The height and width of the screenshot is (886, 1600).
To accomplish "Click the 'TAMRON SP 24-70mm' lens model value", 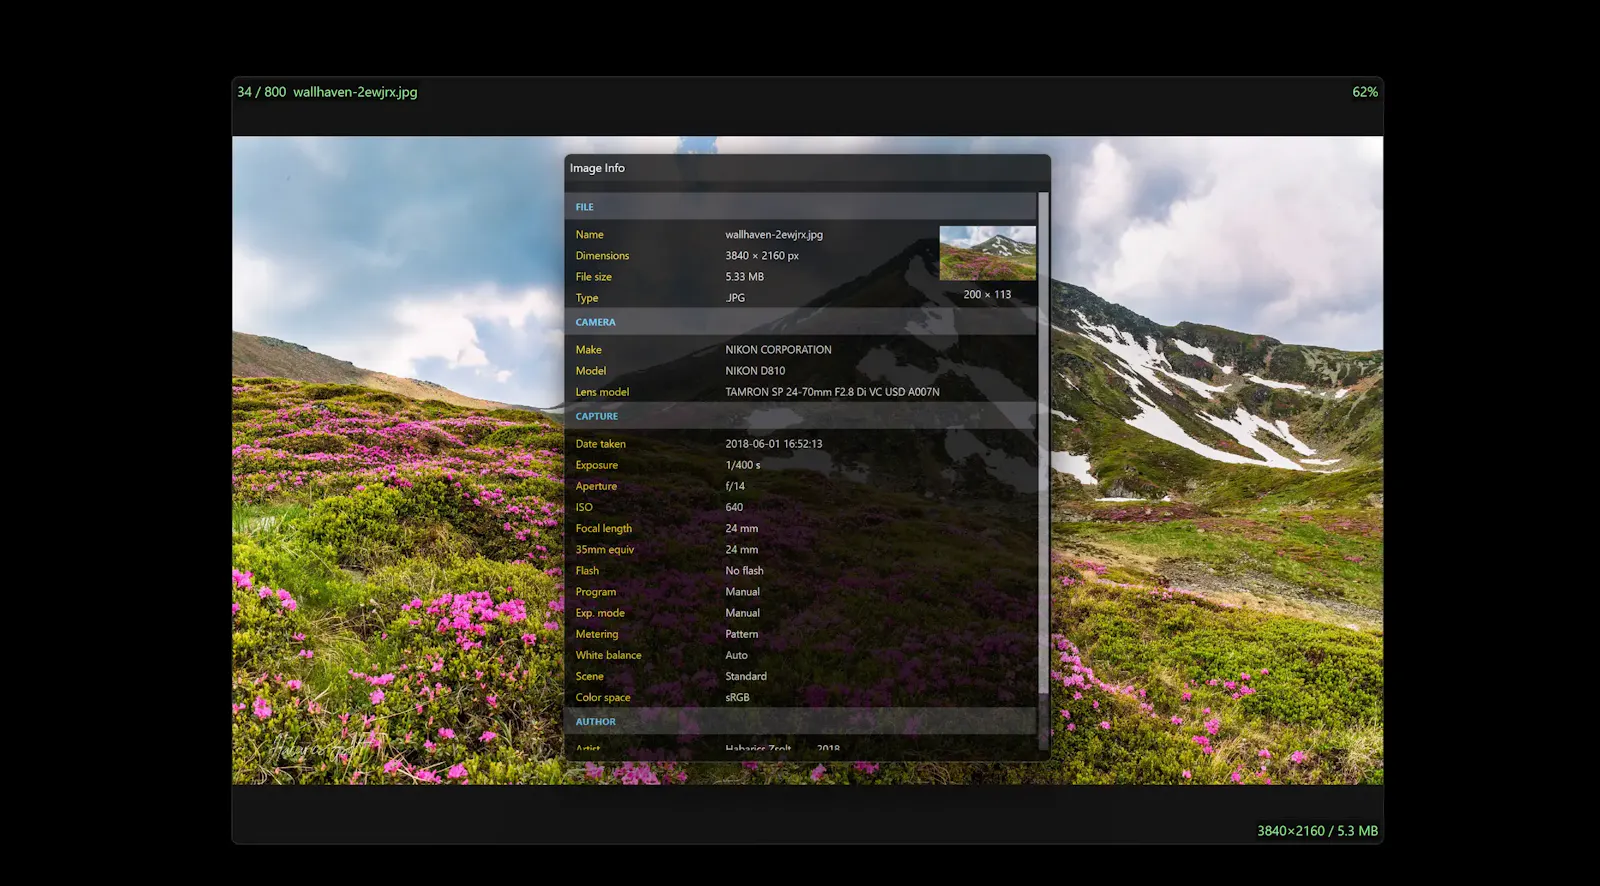I will pos(832,392).
